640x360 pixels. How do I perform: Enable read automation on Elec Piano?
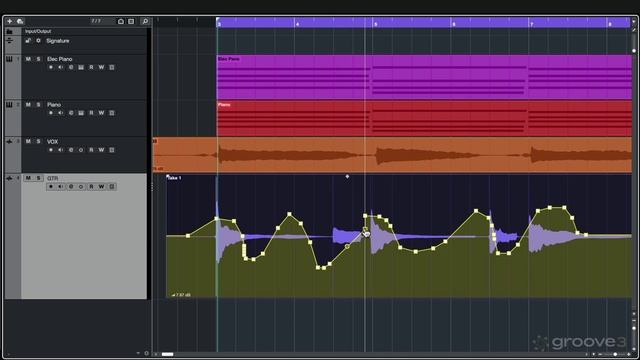(x=91, y=67)
